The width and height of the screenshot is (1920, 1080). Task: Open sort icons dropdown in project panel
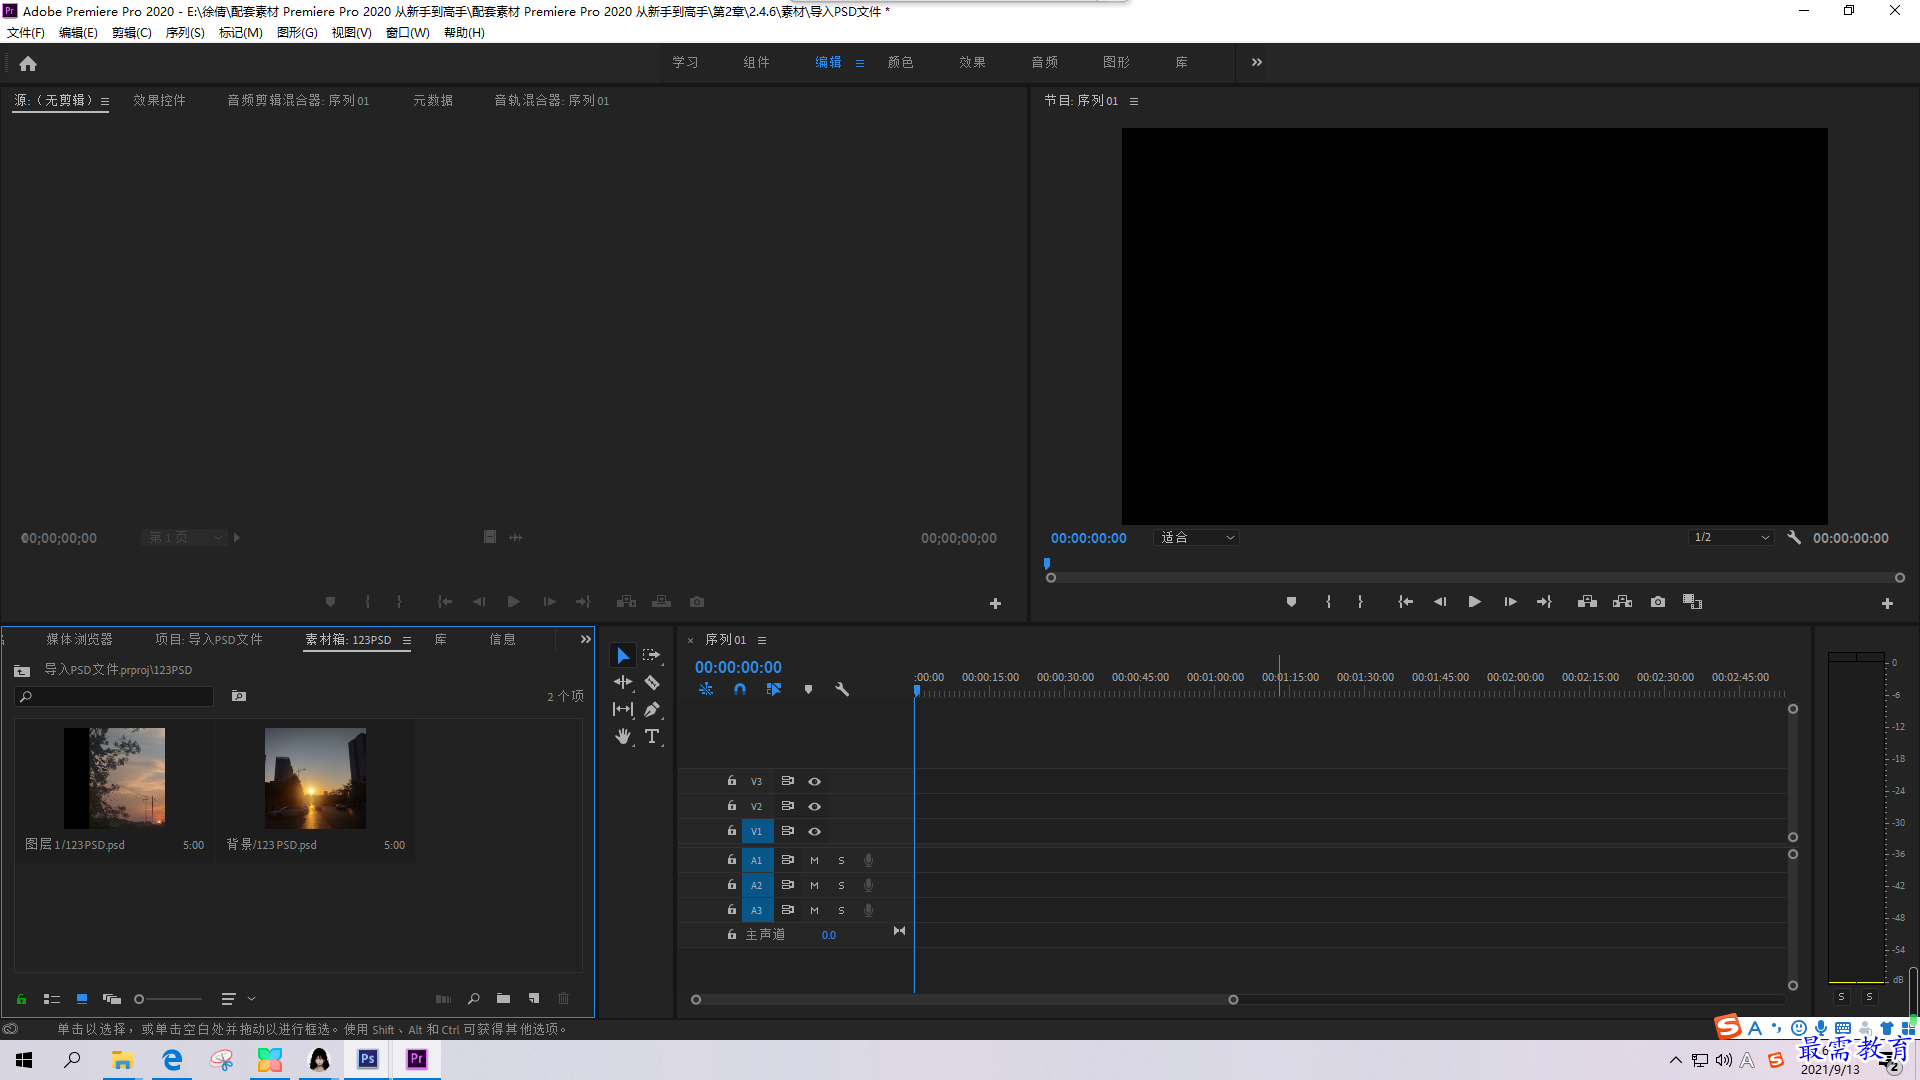[x=237, y=998]
